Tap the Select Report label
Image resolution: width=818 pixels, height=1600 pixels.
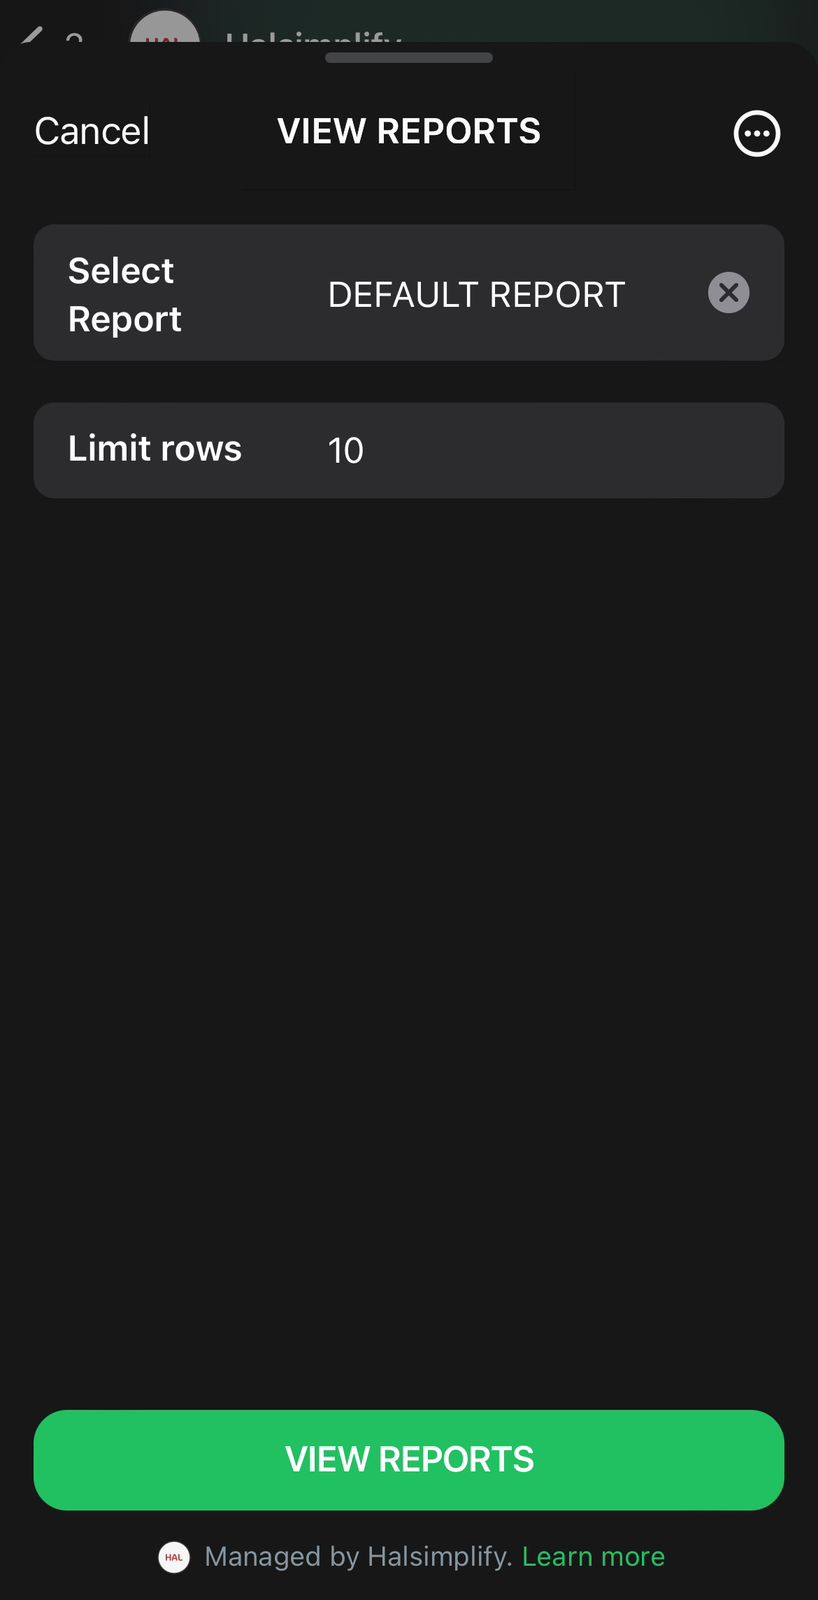tap(124, 294)
